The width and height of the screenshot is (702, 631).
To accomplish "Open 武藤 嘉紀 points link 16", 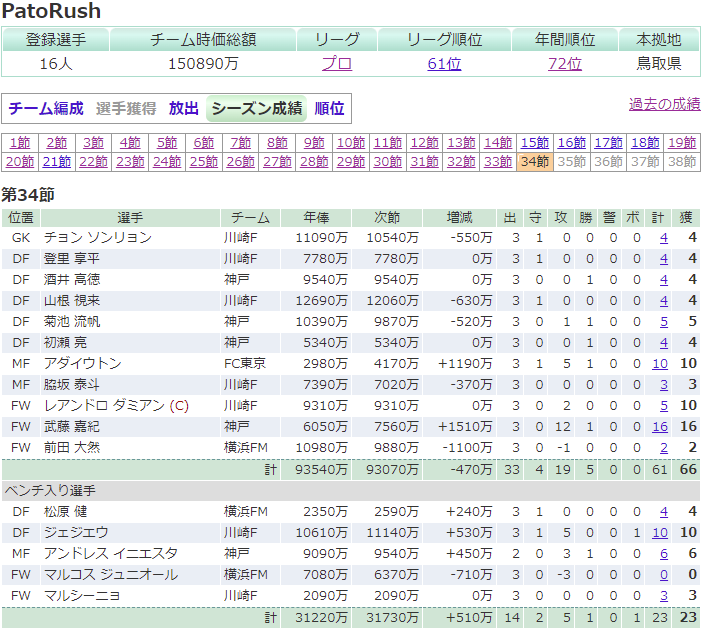I will coord(660,427).
